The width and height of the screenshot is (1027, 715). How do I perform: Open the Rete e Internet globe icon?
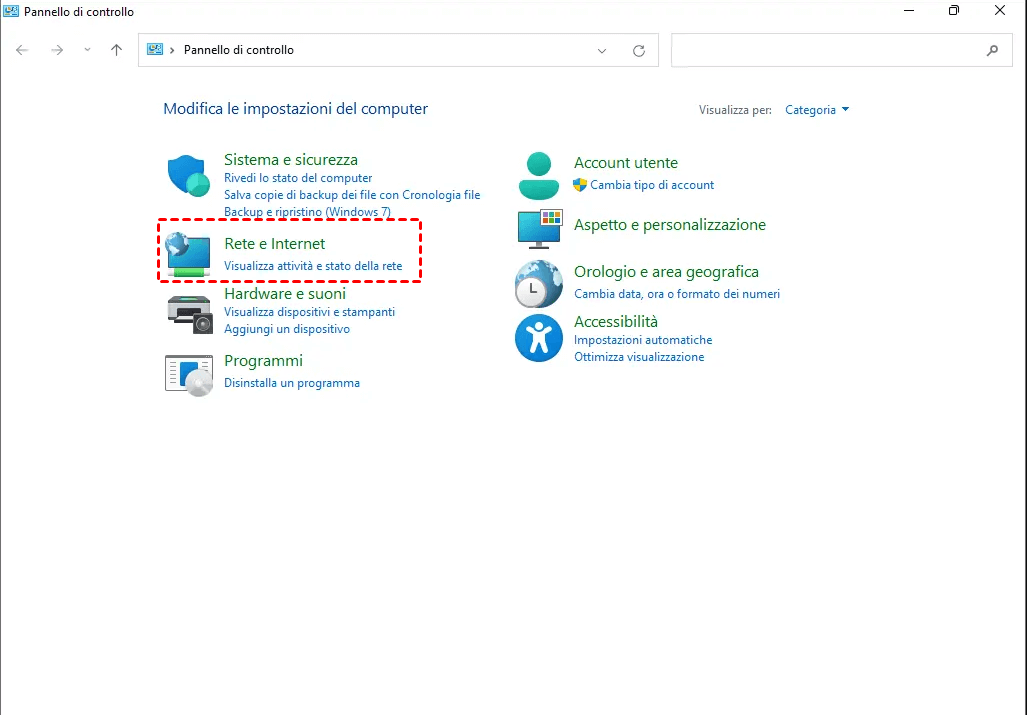[188, 254]
